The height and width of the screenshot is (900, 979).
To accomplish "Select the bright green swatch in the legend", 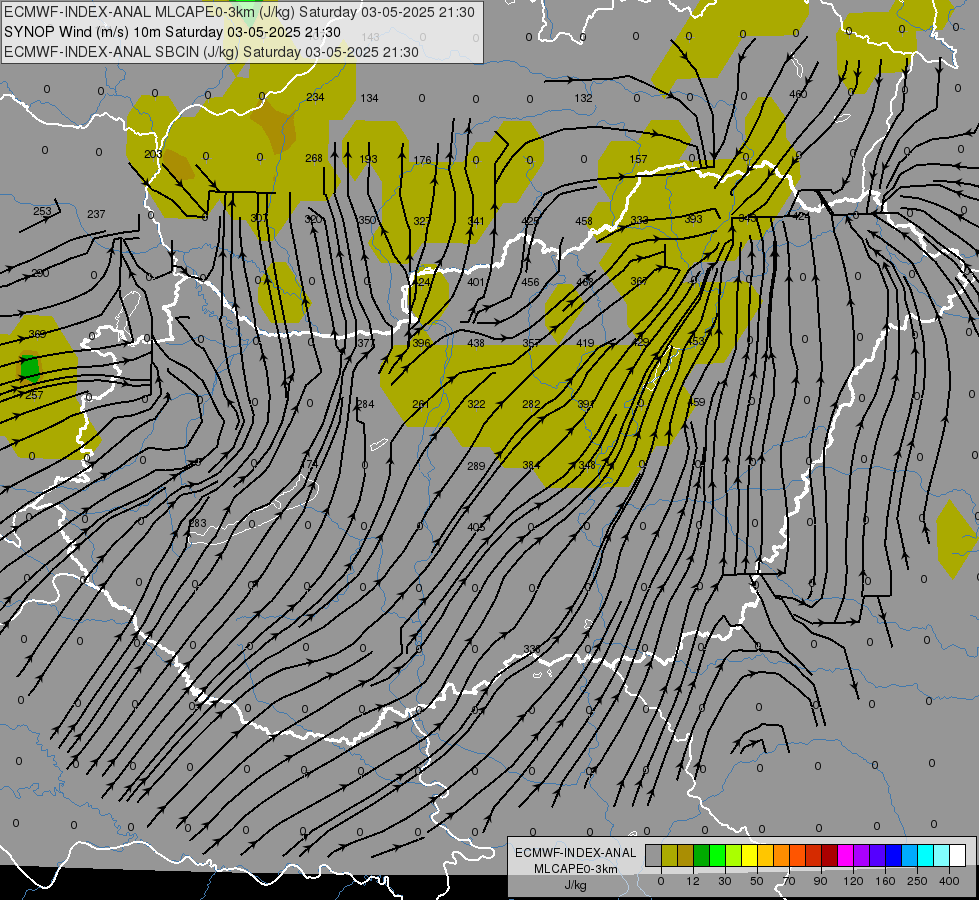I will point(717,855).
